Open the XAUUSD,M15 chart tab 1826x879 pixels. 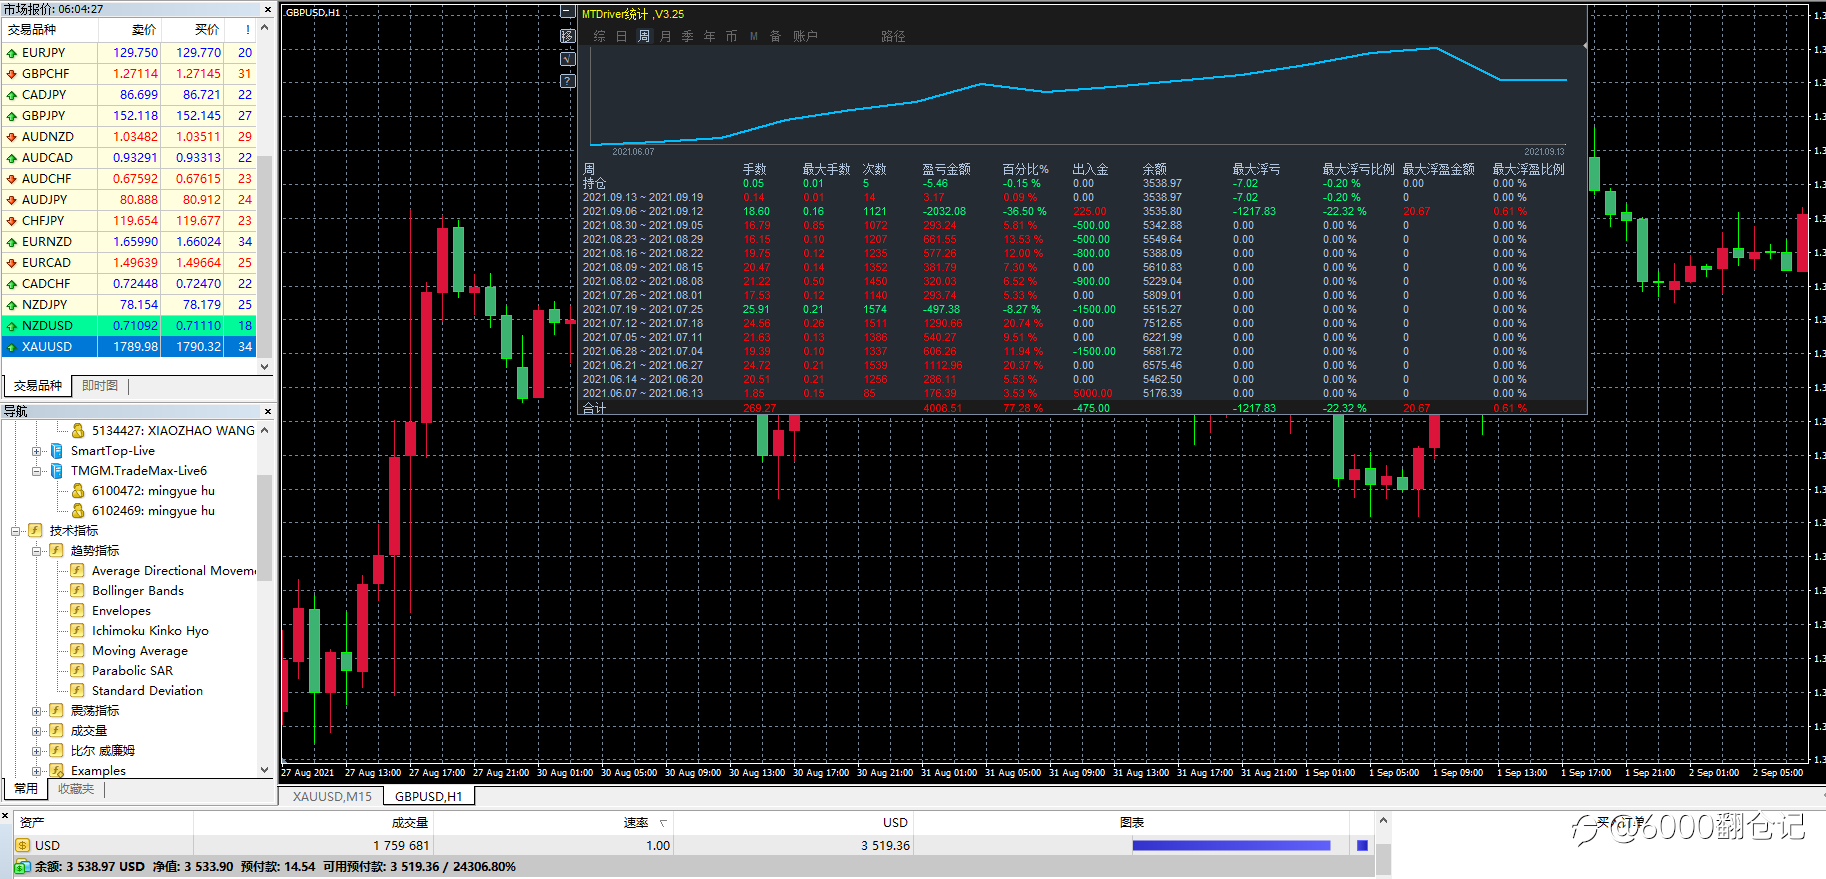click(332, 797)
